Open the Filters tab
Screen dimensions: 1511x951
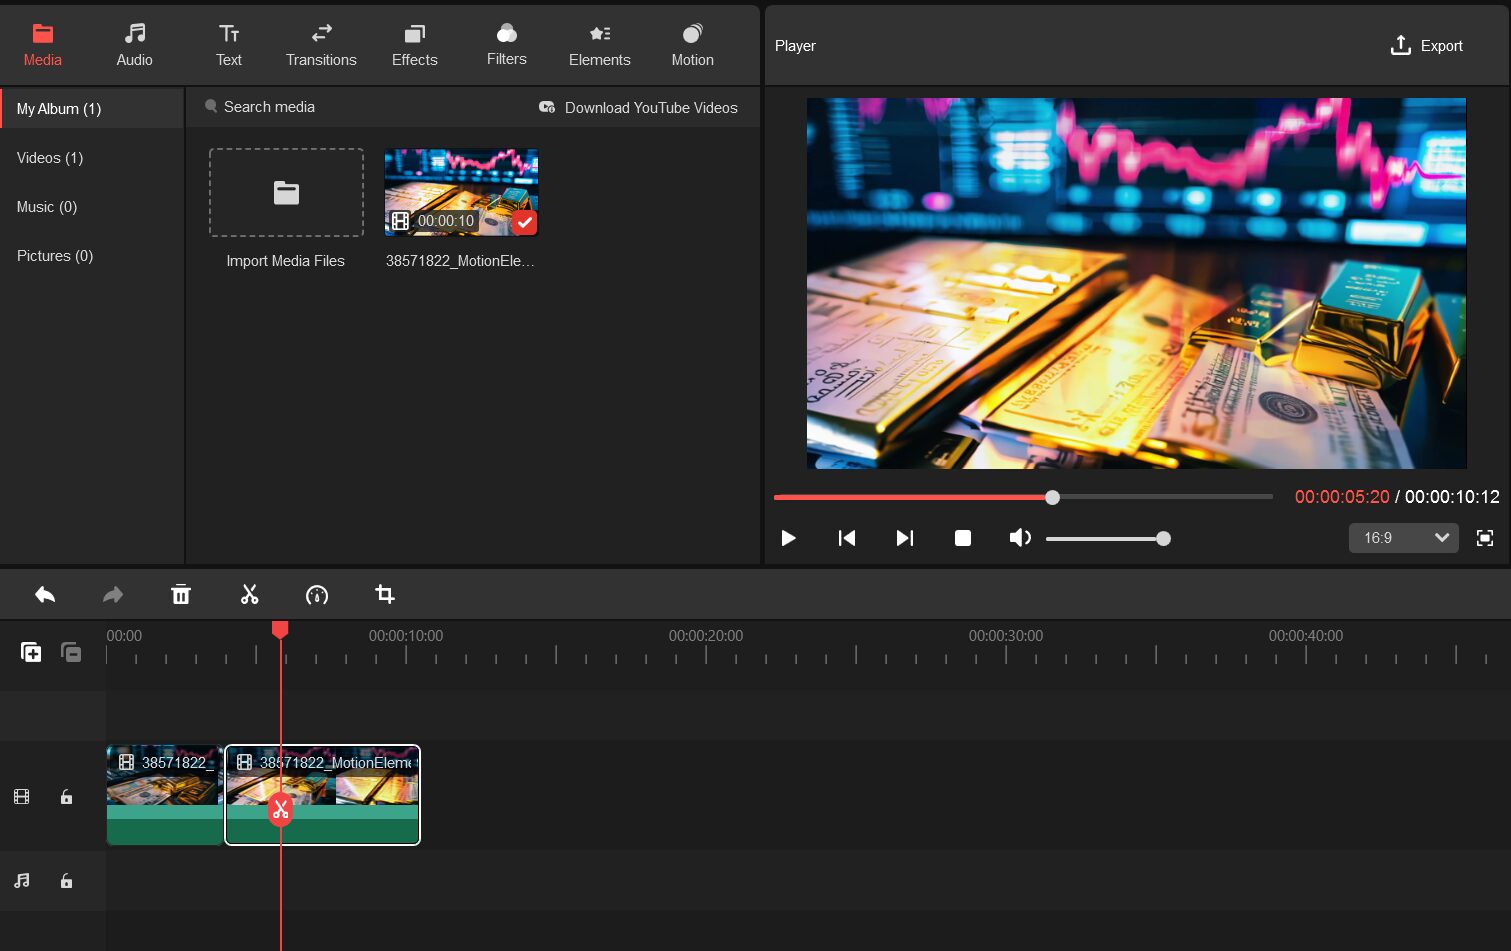pos(507,45)
